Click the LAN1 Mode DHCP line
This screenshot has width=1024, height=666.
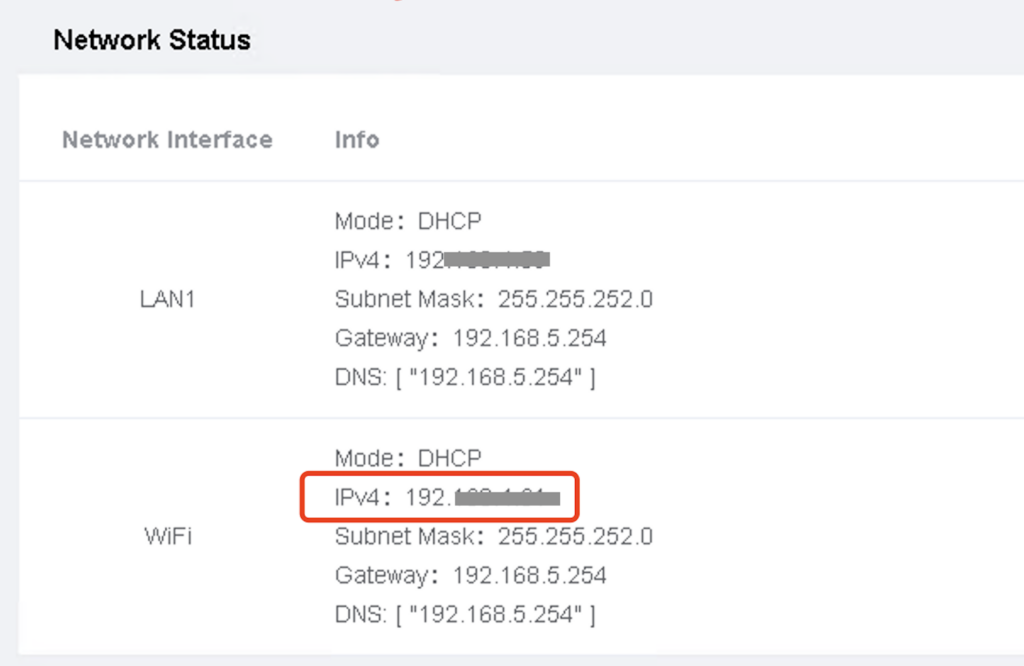pyautogui.click(x=408, y=220)
